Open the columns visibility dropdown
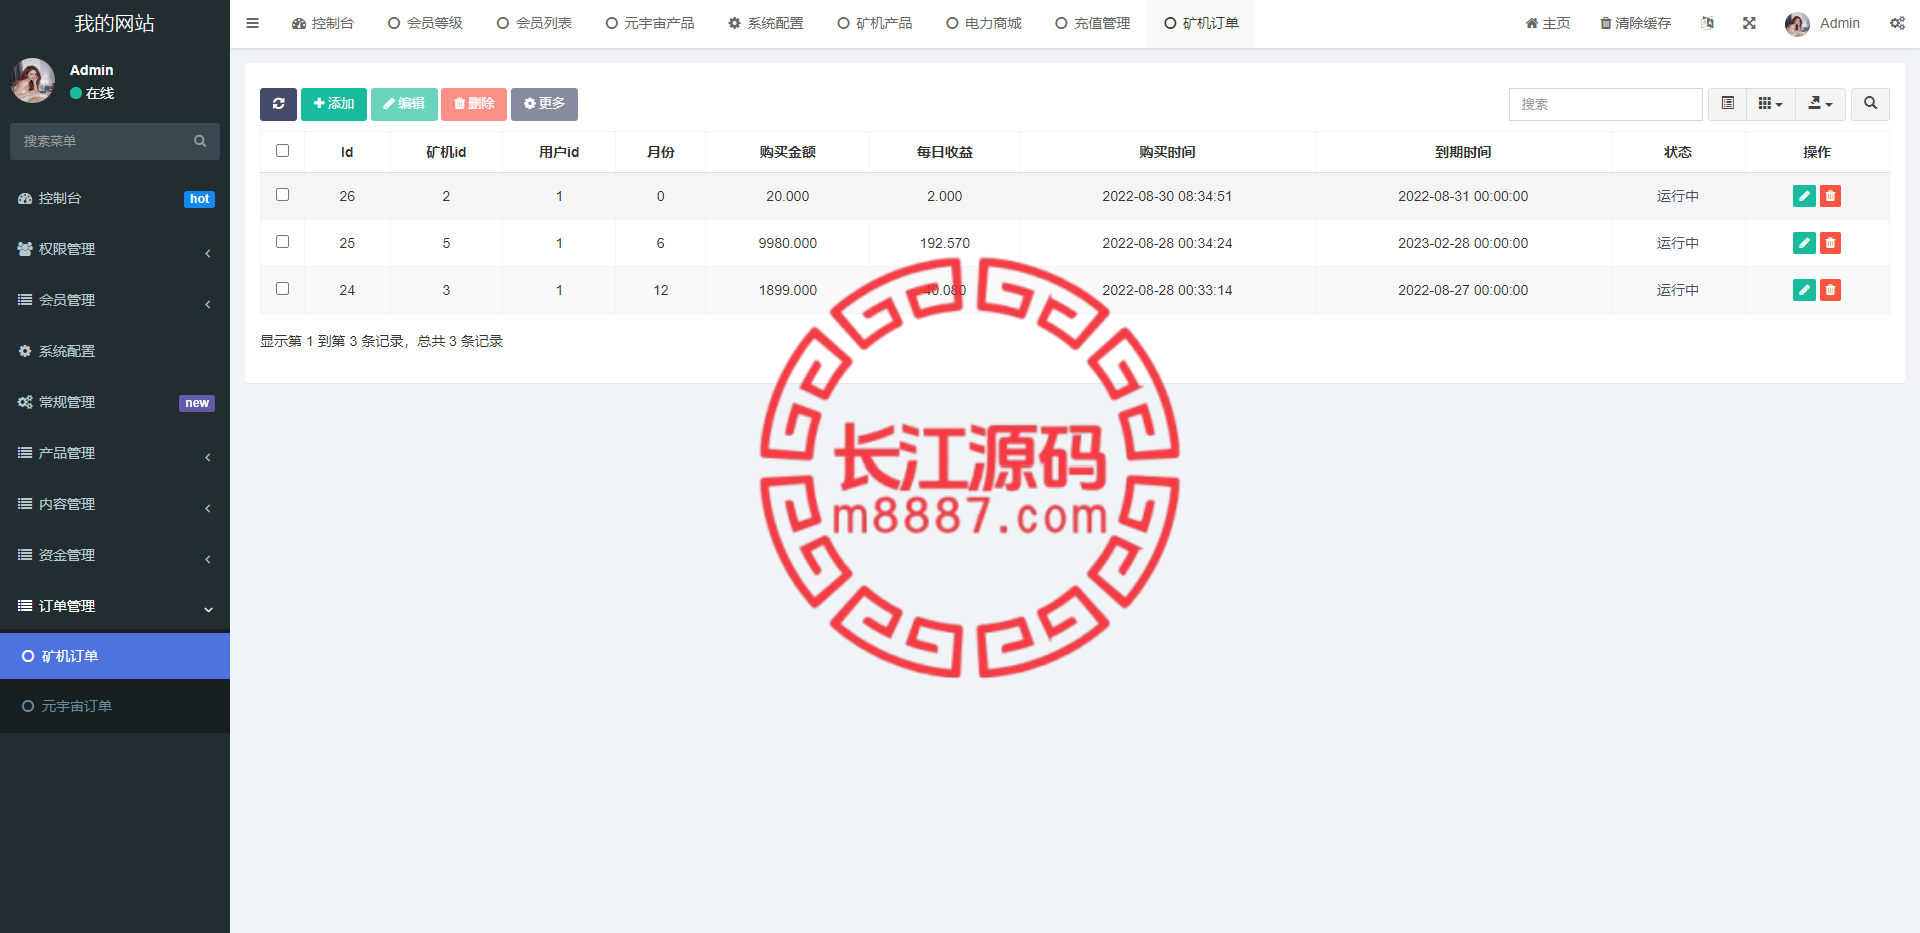This screenshot has height=933, width=1920. tap(1770, 104)
